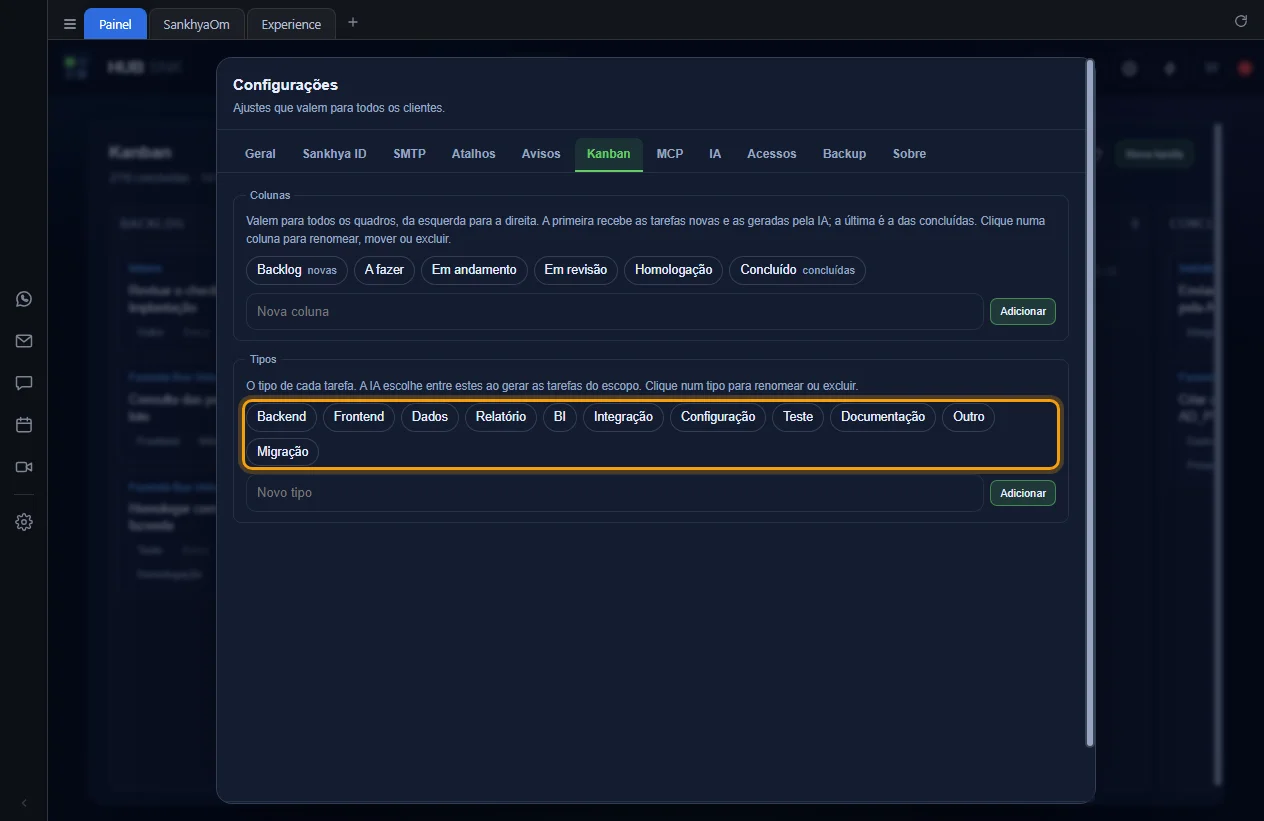Click the Backend type chip

pyautogui.click(x=281, y=417)
